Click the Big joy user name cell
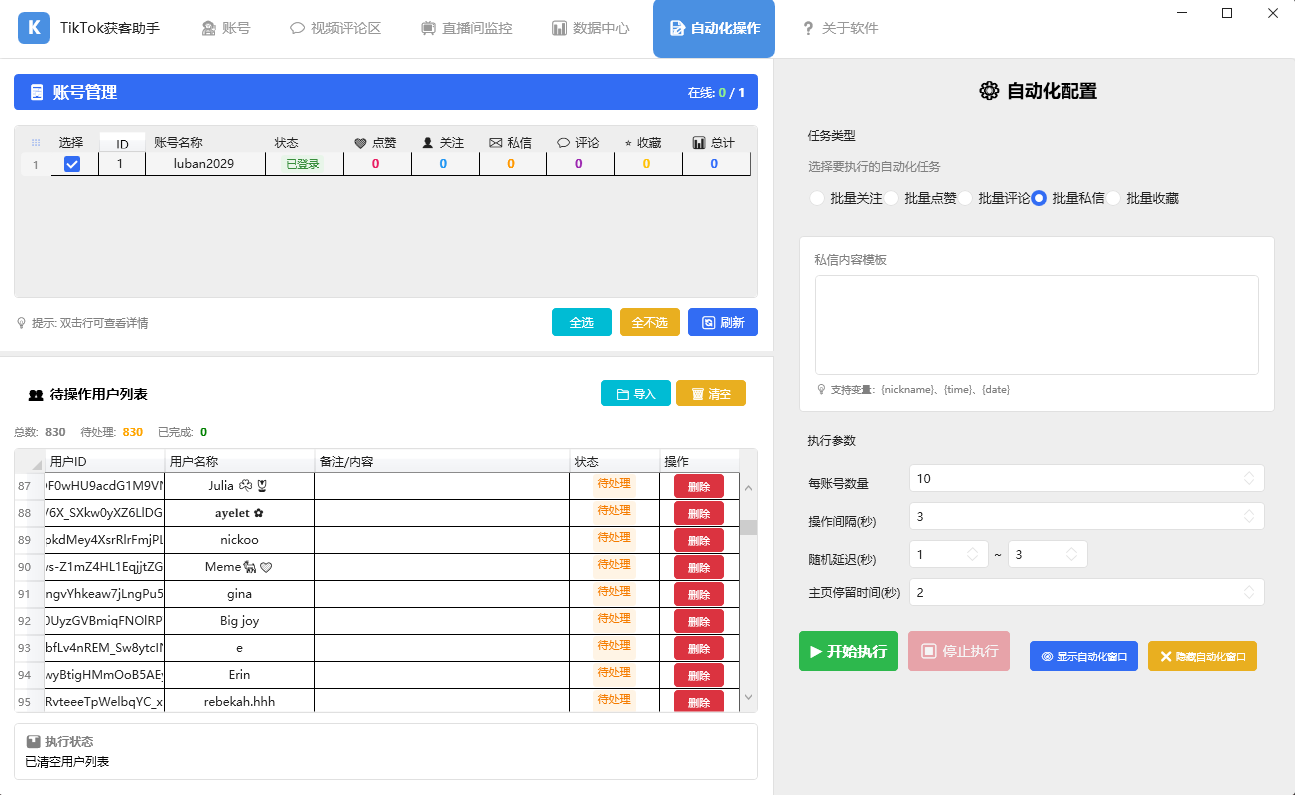Screen dimensions: 1295x795 pyautogui.click(x=239, y=620)
